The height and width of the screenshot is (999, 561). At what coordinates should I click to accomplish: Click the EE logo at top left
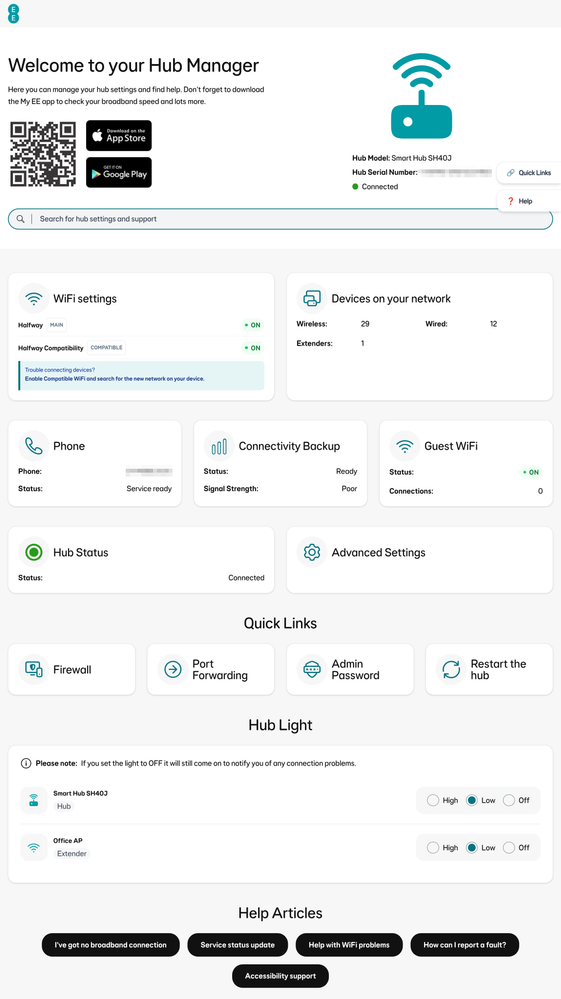(x=13, y=13)
